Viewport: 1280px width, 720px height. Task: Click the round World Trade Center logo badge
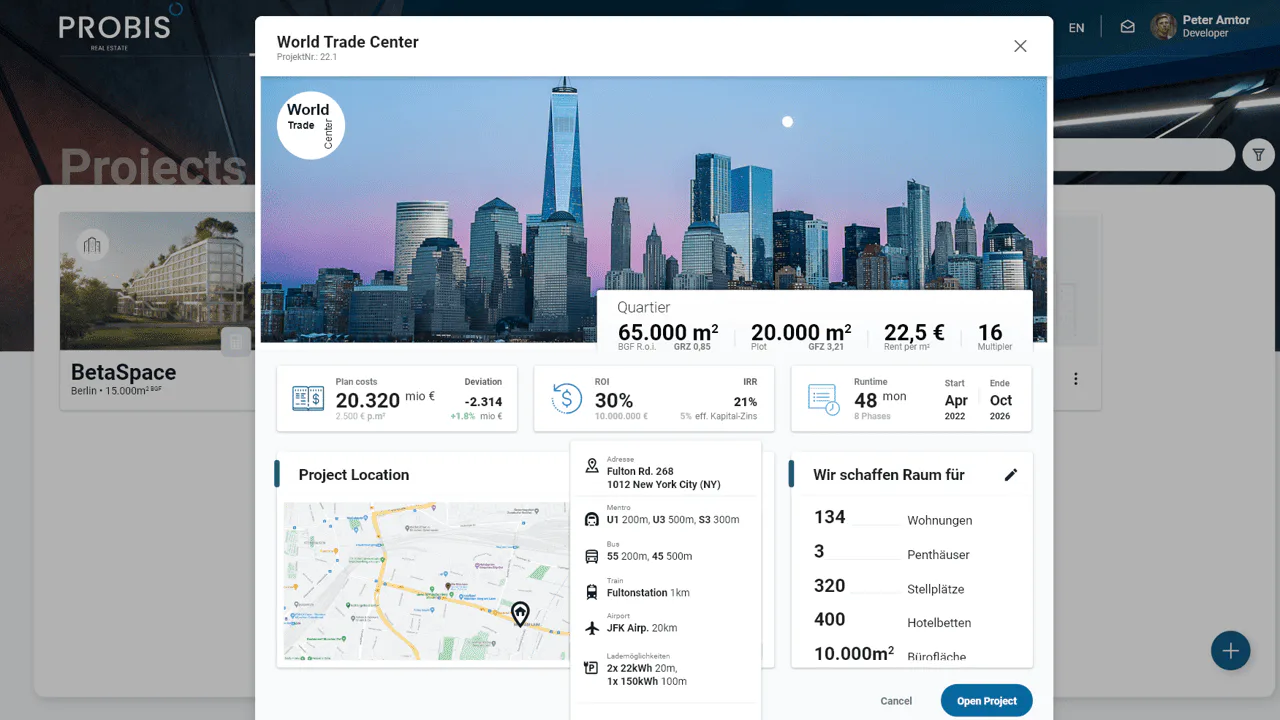311,126
